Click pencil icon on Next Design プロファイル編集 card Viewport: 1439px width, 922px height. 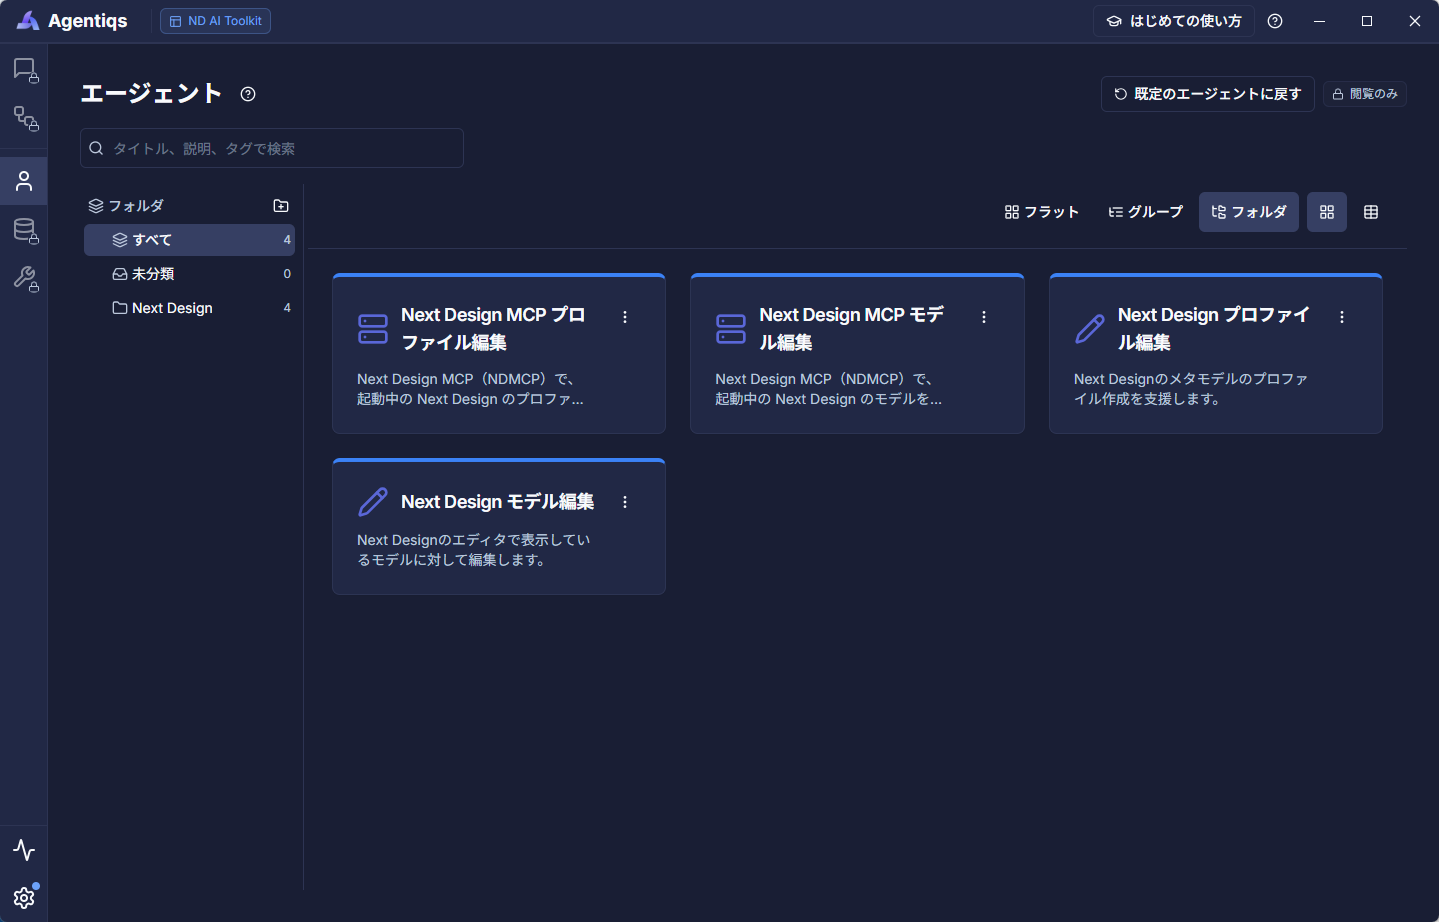click(1090, 329)
